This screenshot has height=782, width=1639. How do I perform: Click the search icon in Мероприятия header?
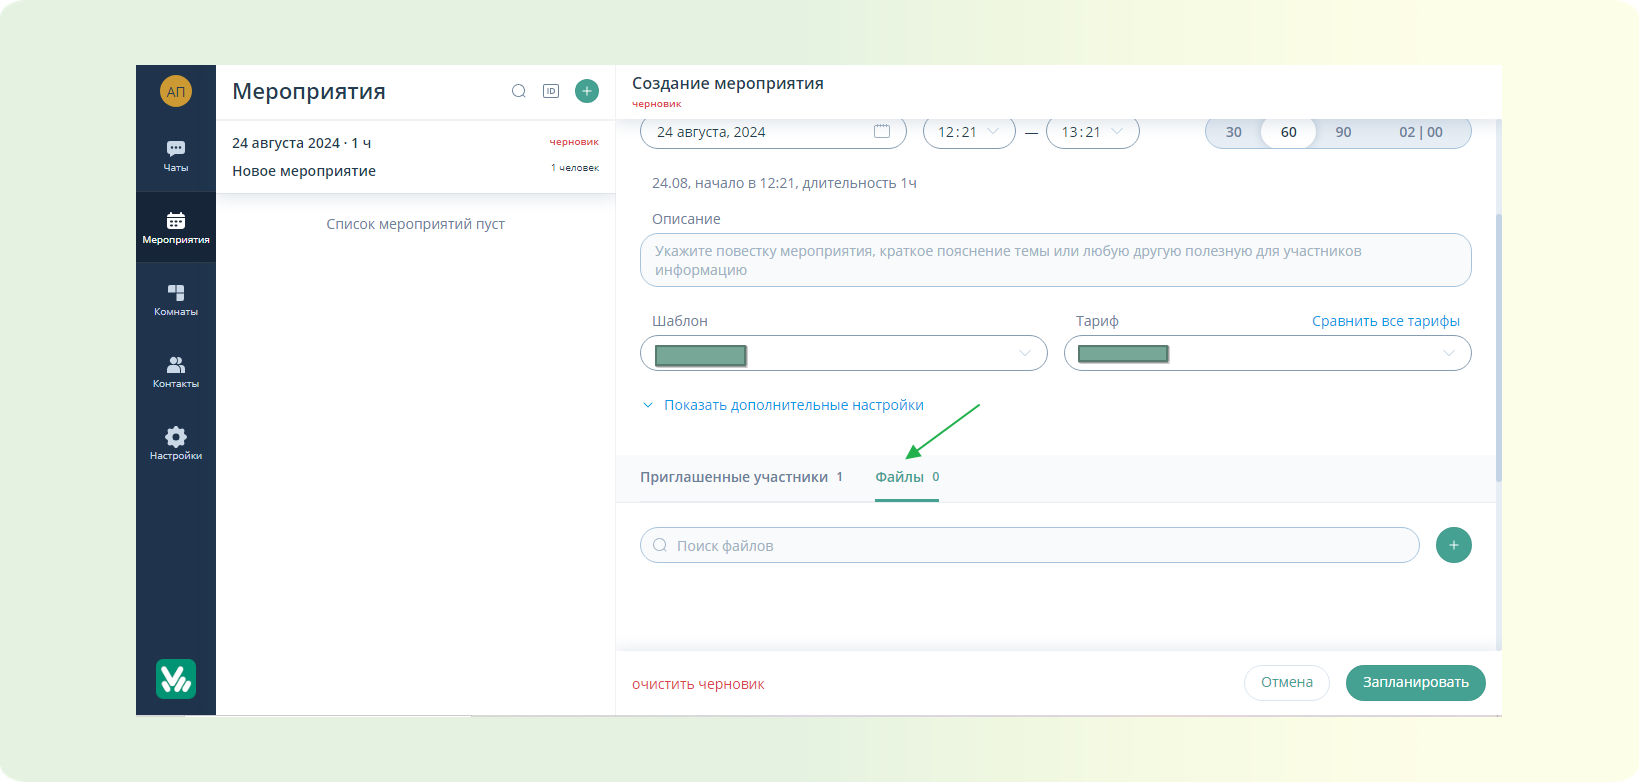pos(519,91)
